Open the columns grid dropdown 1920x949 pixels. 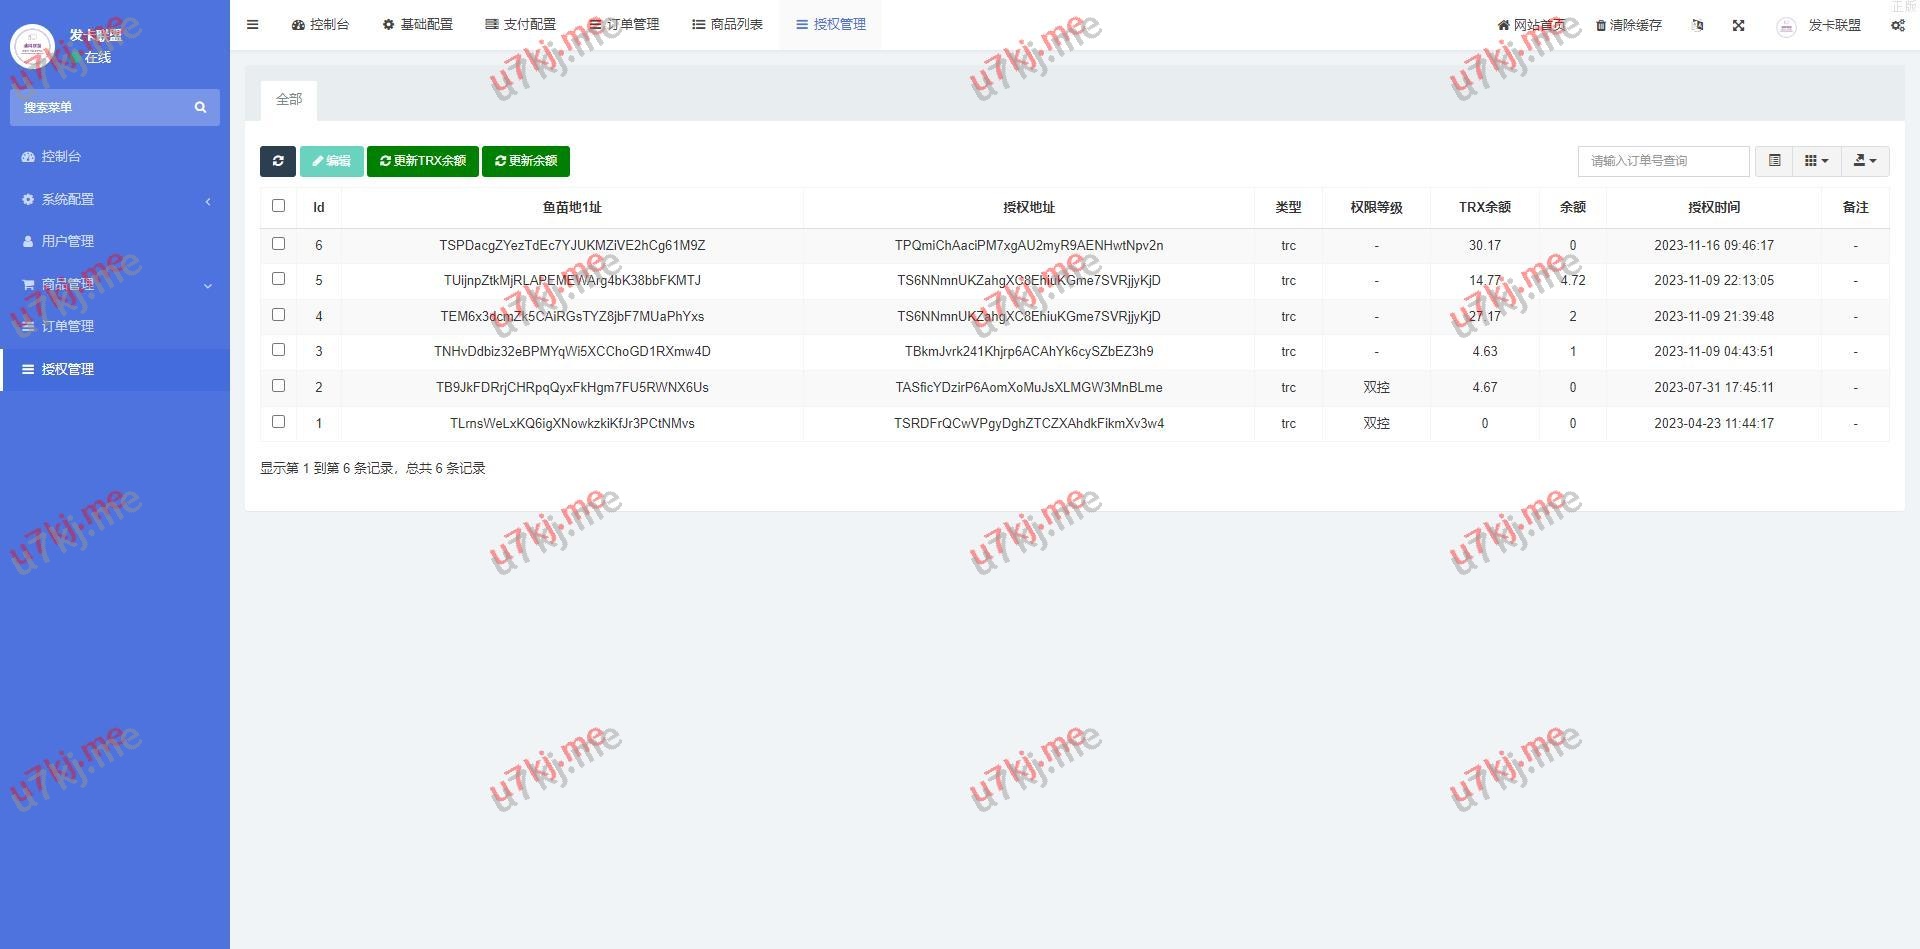[x=1816, y=161]
